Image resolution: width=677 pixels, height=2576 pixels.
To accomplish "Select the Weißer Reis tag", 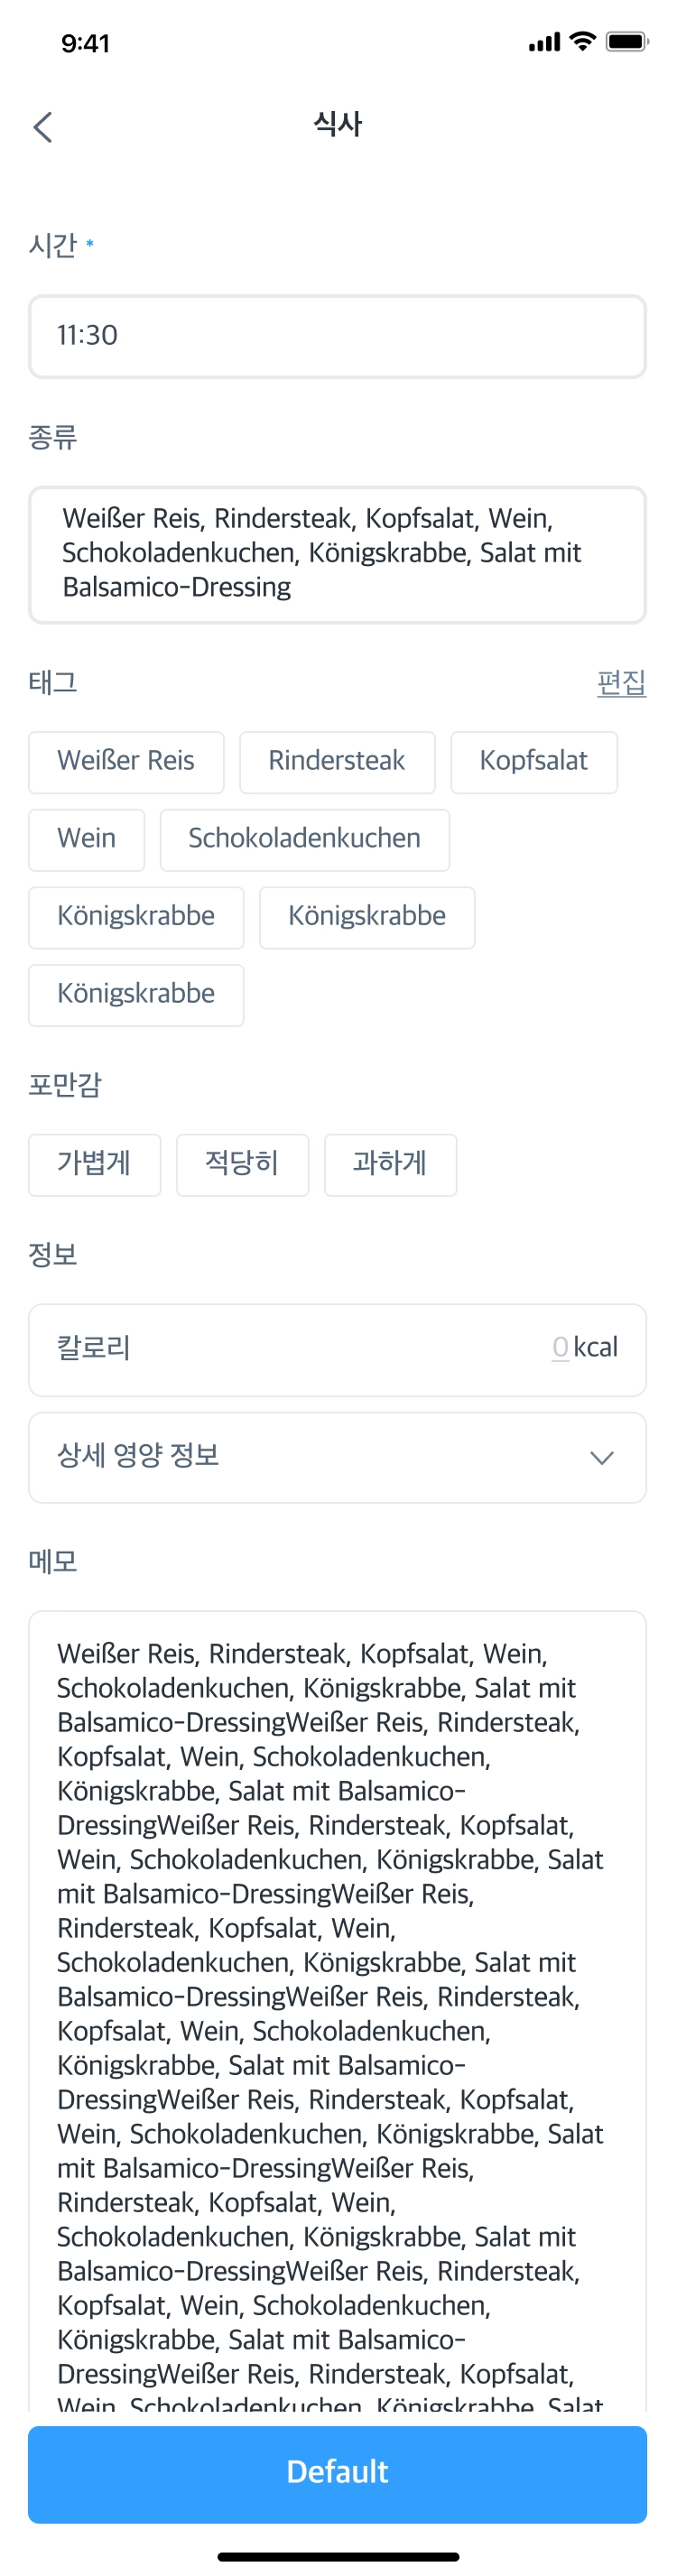I will [x=126, y=762].
